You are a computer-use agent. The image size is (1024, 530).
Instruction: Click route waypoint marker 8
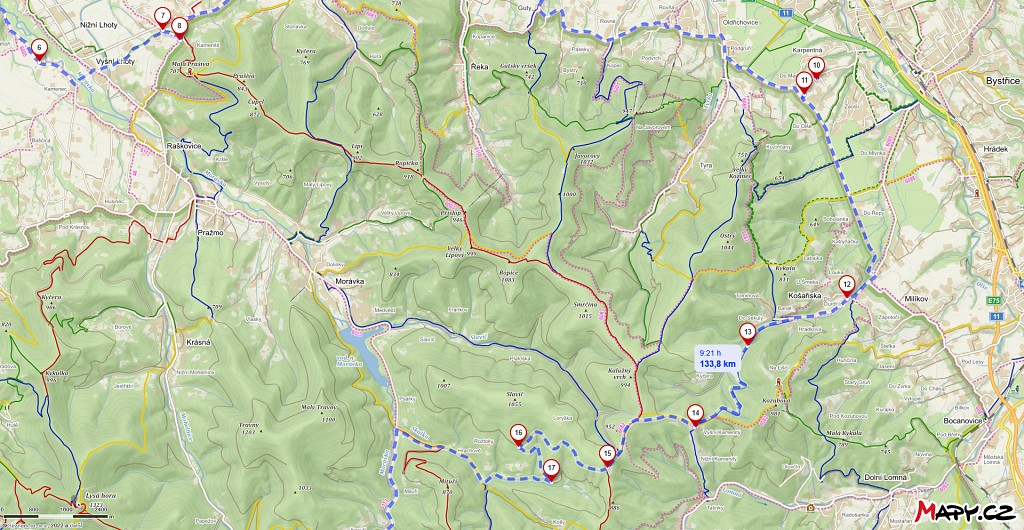[x=180, y=28]
